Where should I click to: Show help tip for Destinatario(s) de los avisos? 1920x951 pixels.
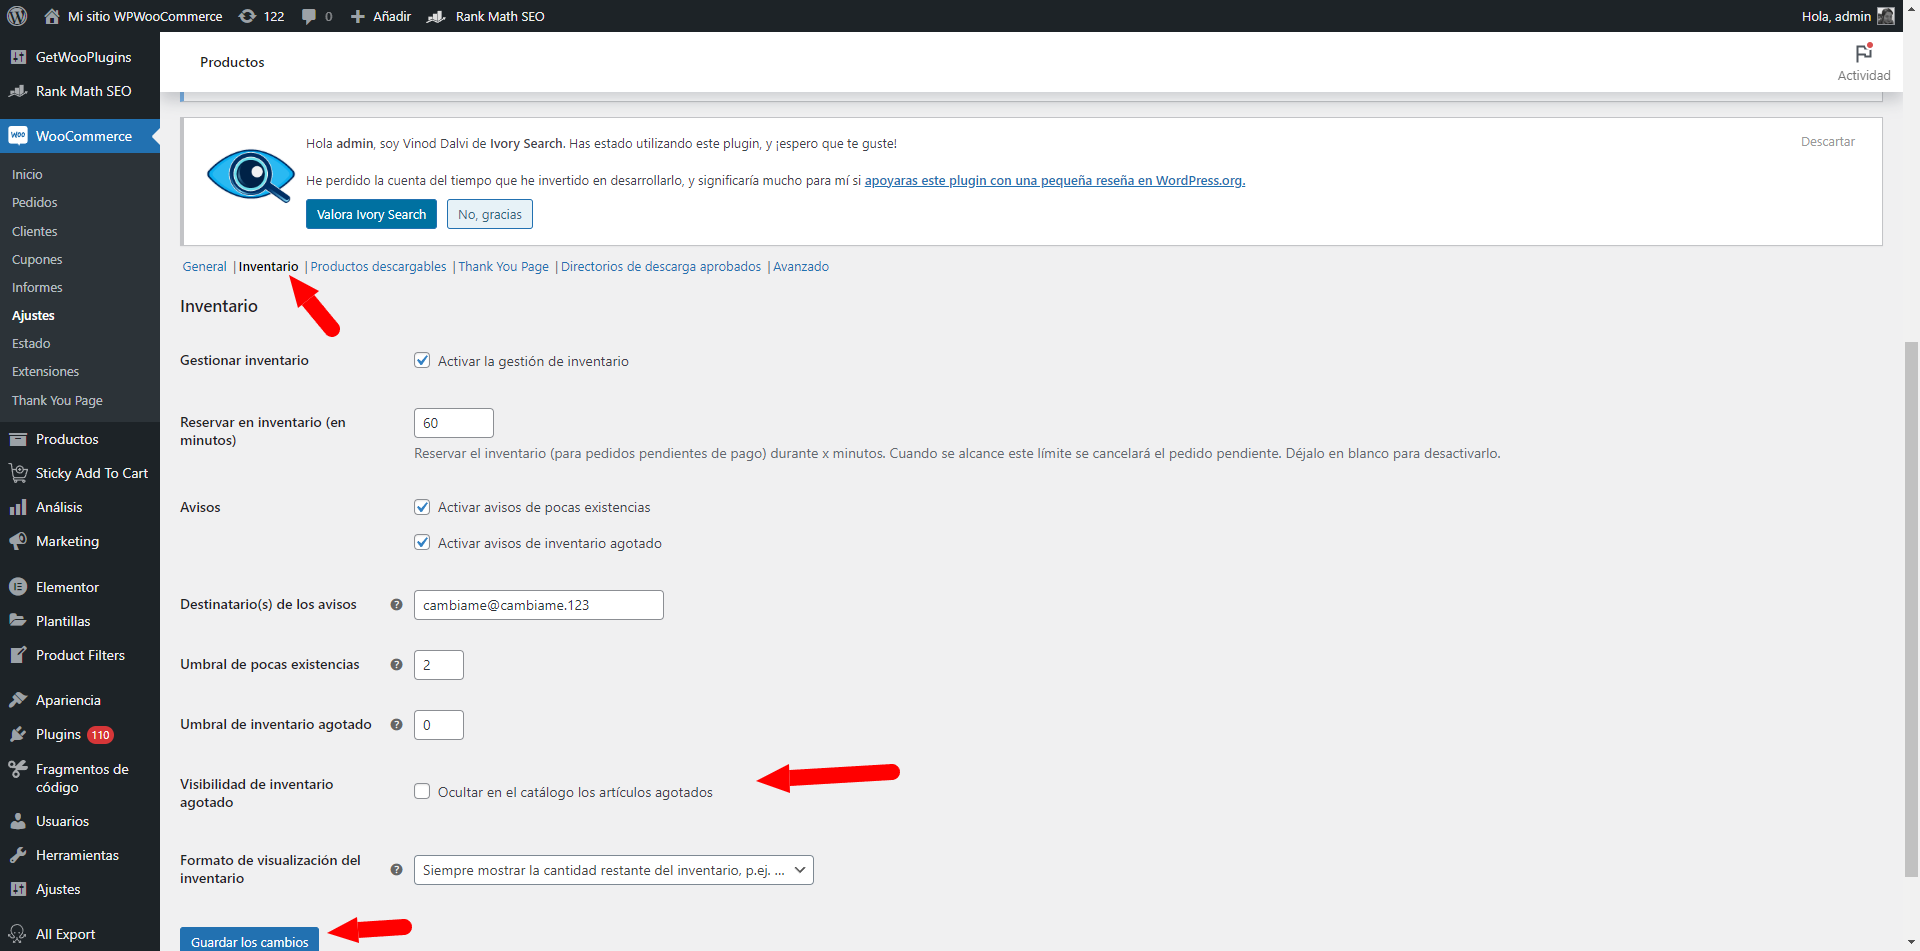tap(396, 605)
